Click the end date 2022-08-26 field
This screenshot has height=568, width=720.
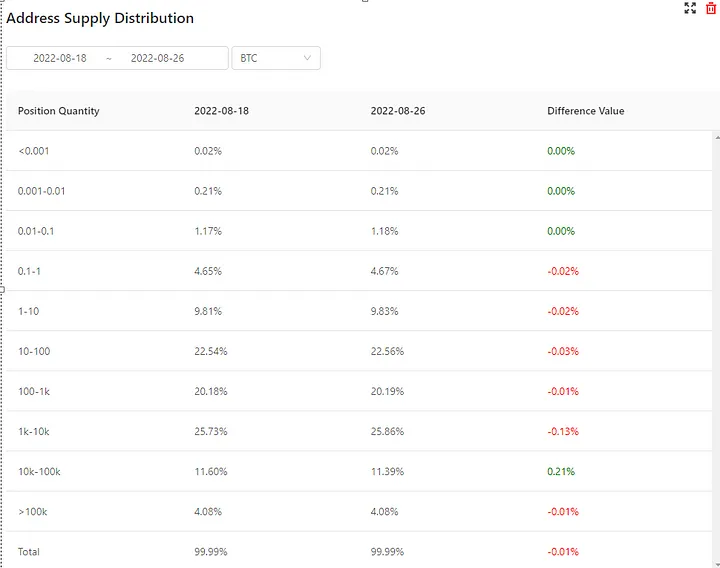click(158, 58)
